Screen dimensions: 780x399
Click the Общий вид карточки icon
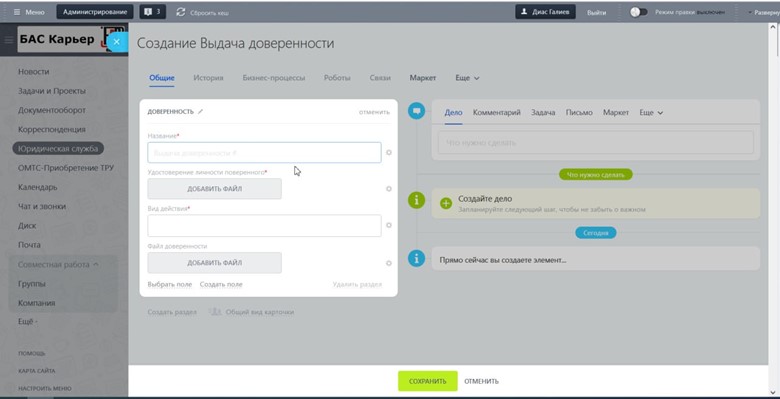pyautogui.click(x=214, y=312)
